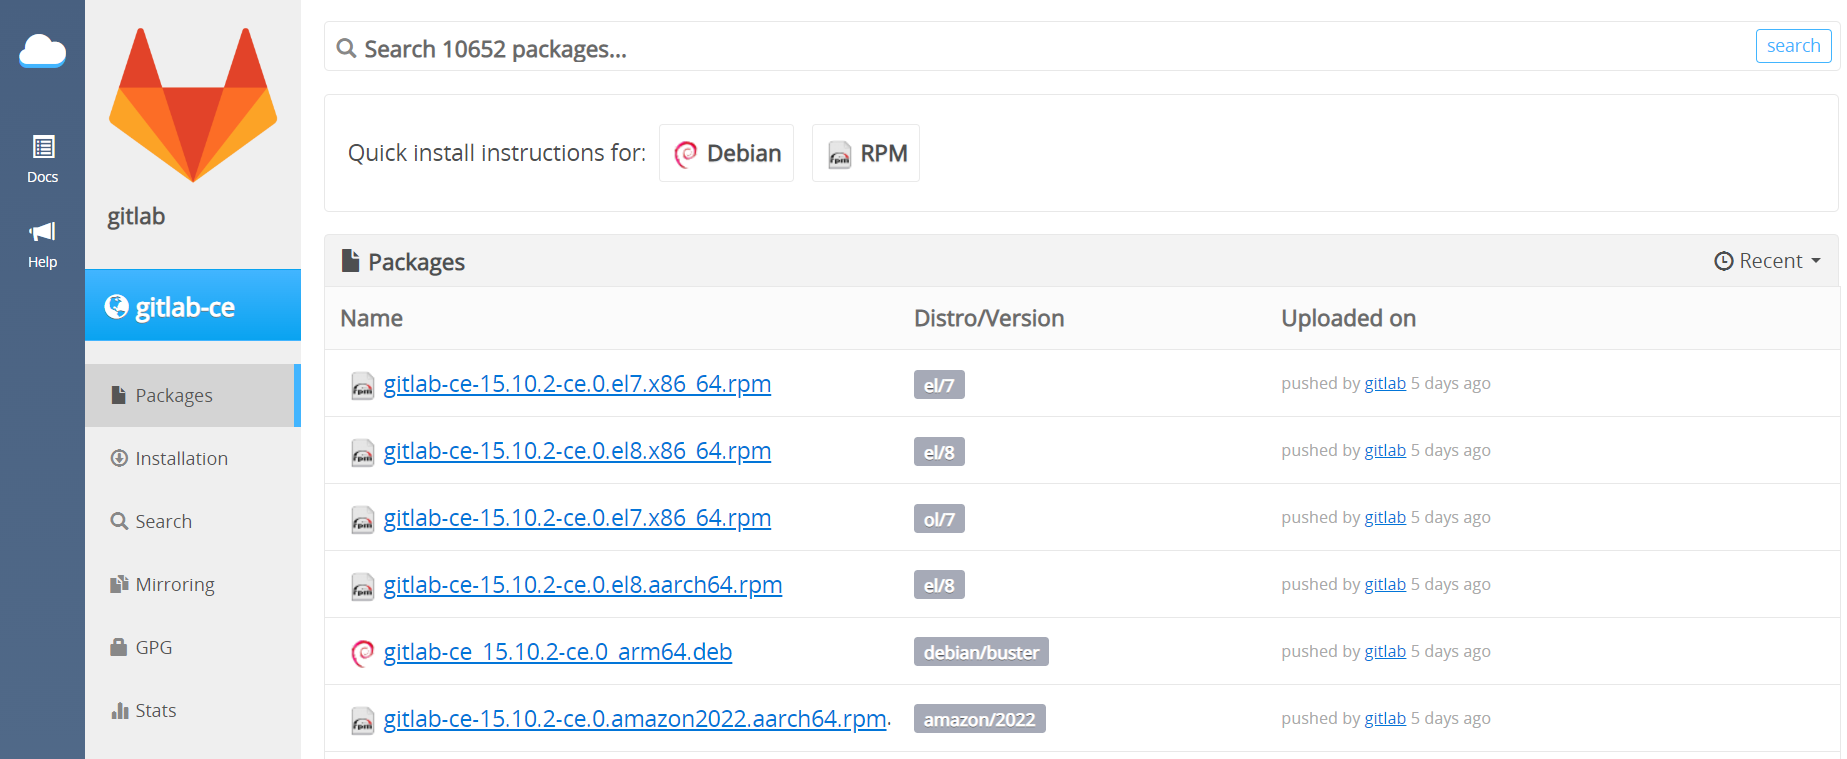Screen dimensions: 1847x759
Task: Click gitlab uploader link in ol/7 row
Action: 1385,517
